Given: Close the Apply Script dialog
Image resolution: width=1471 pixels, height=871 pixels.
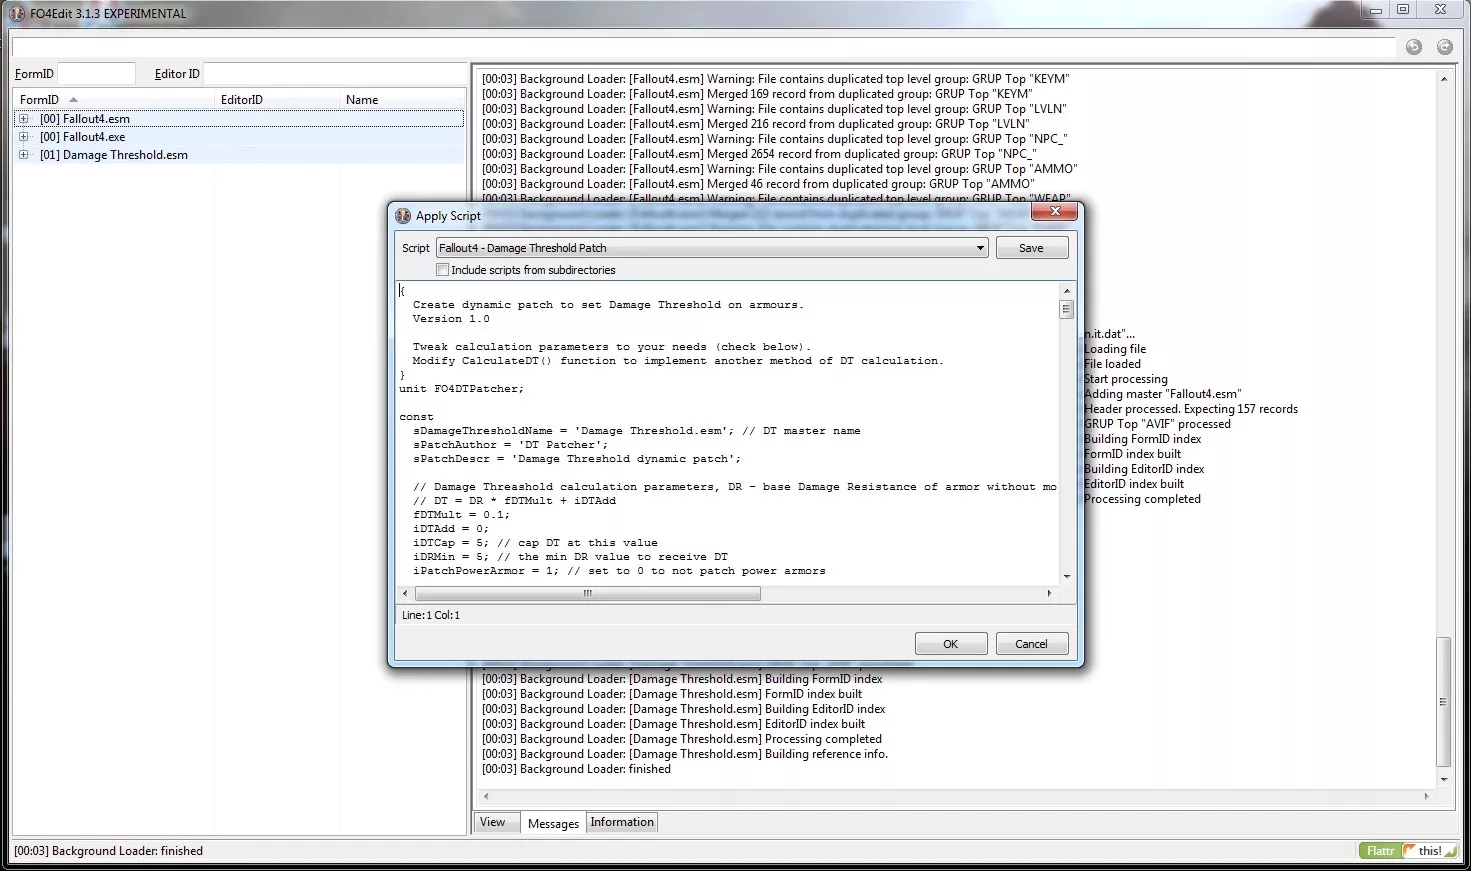Looking at the screenshot, I should tap(1054, 211).
